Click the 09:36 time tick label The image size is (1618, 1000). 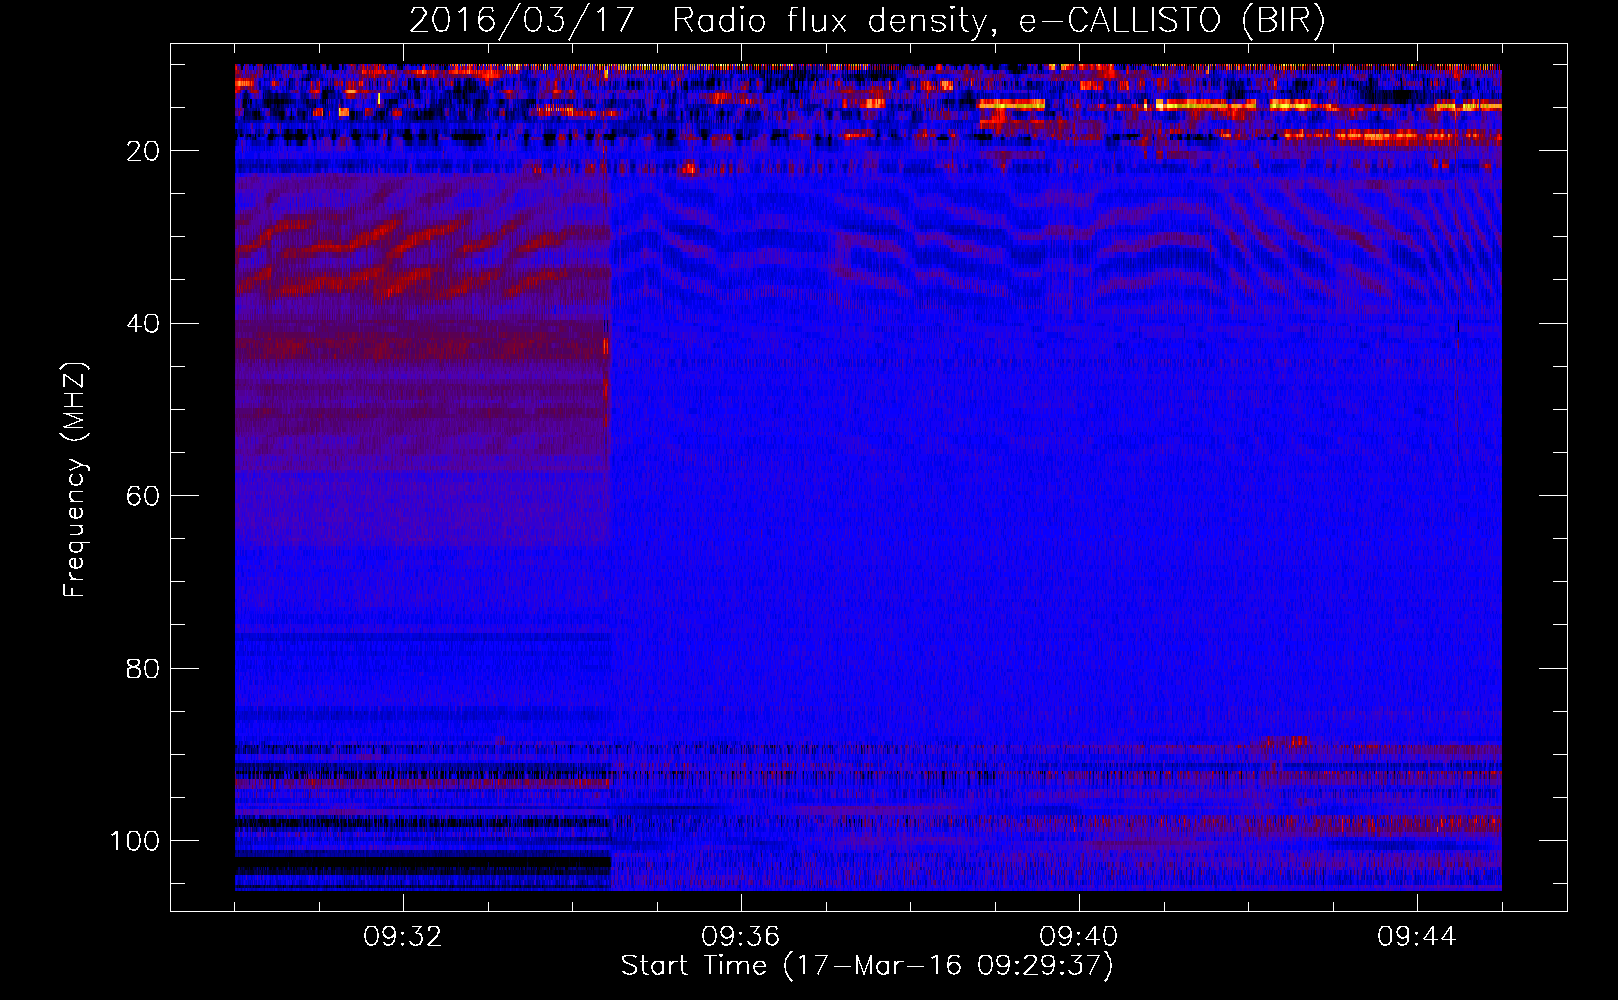click(741, 937)
